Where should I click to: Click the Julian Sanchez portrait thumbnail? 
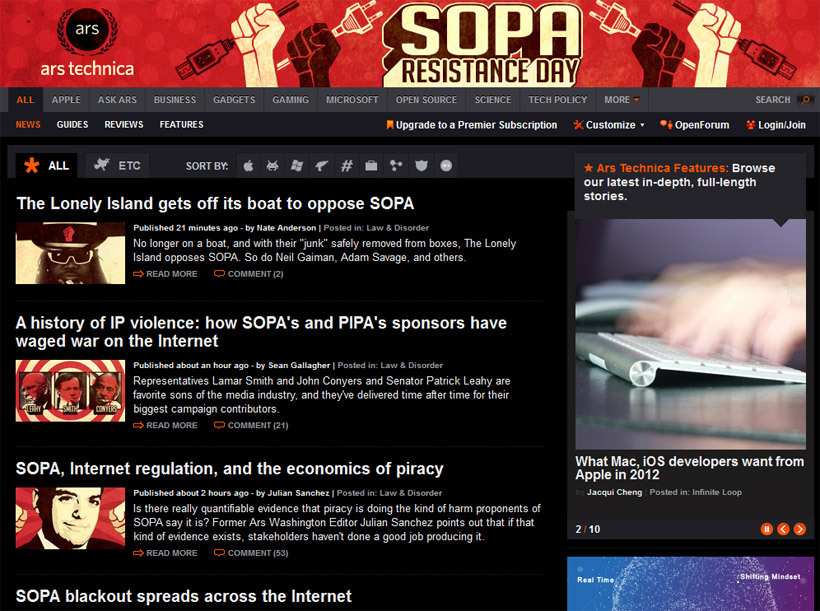click(70, 518)
